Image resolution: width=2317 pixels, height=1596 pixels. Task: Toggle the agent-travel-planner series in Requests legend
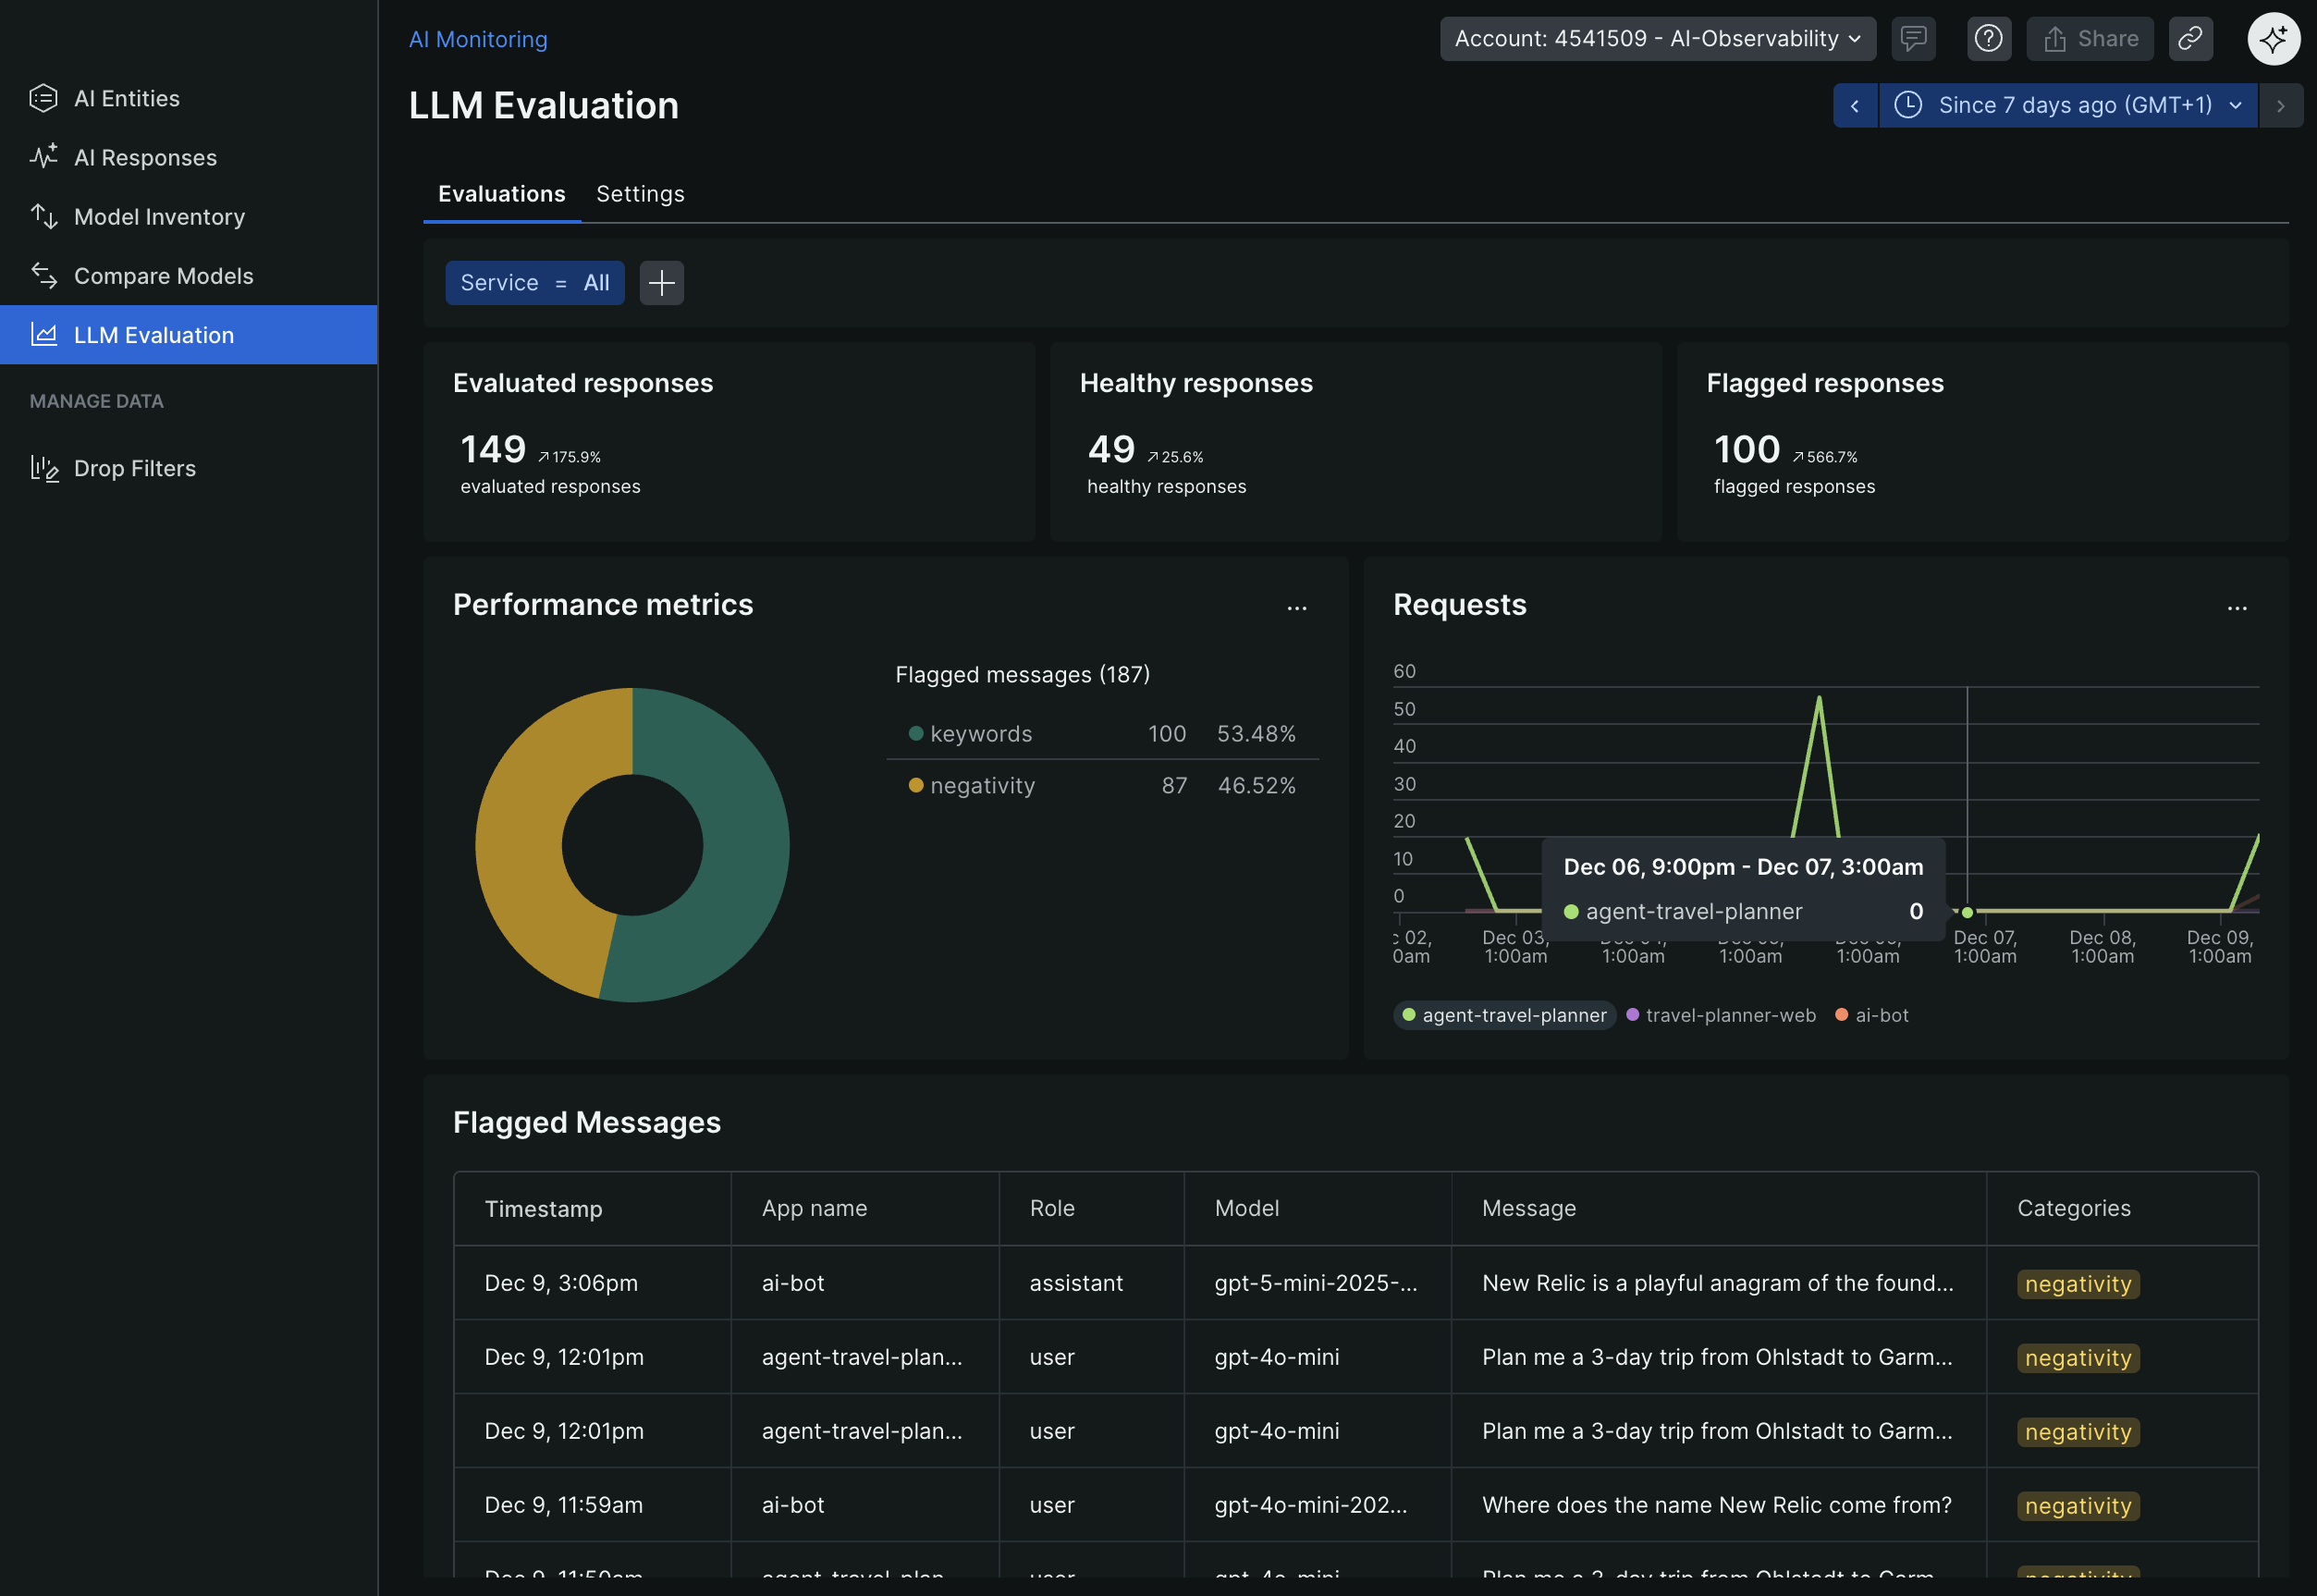tap(1504, 1015)
